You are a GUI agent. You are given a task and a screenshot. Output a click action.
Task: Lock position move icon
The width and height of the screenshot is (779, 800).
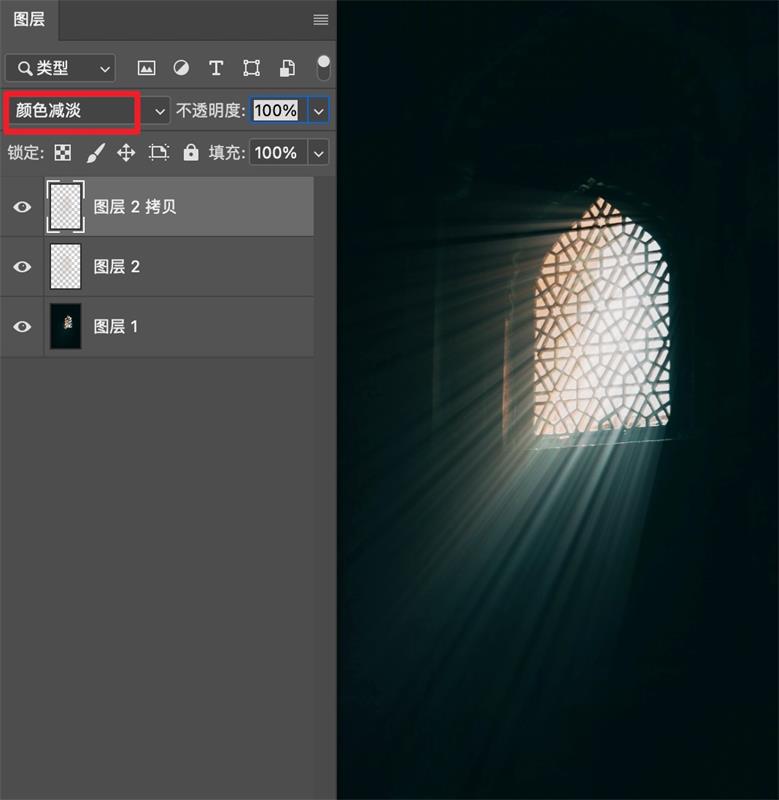[x=126, y=153]
